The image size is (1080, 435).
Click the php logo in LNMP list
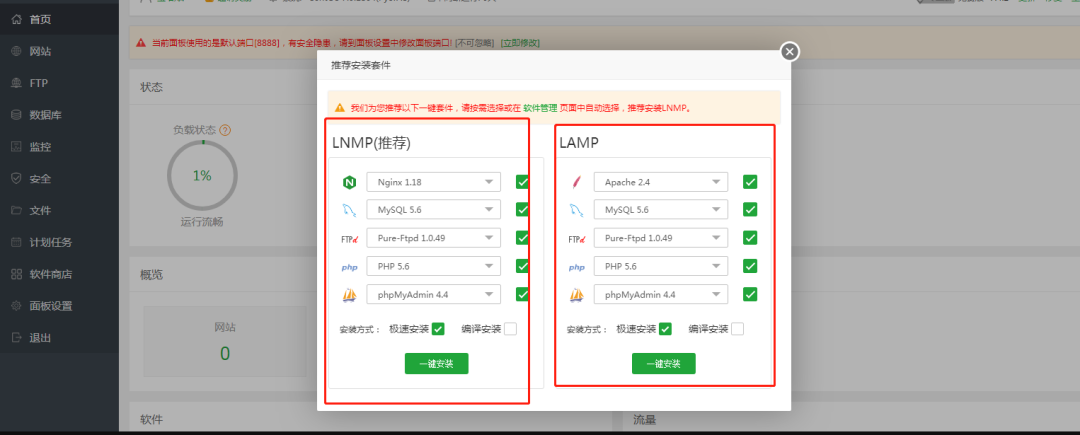click(x=349, y=267)
